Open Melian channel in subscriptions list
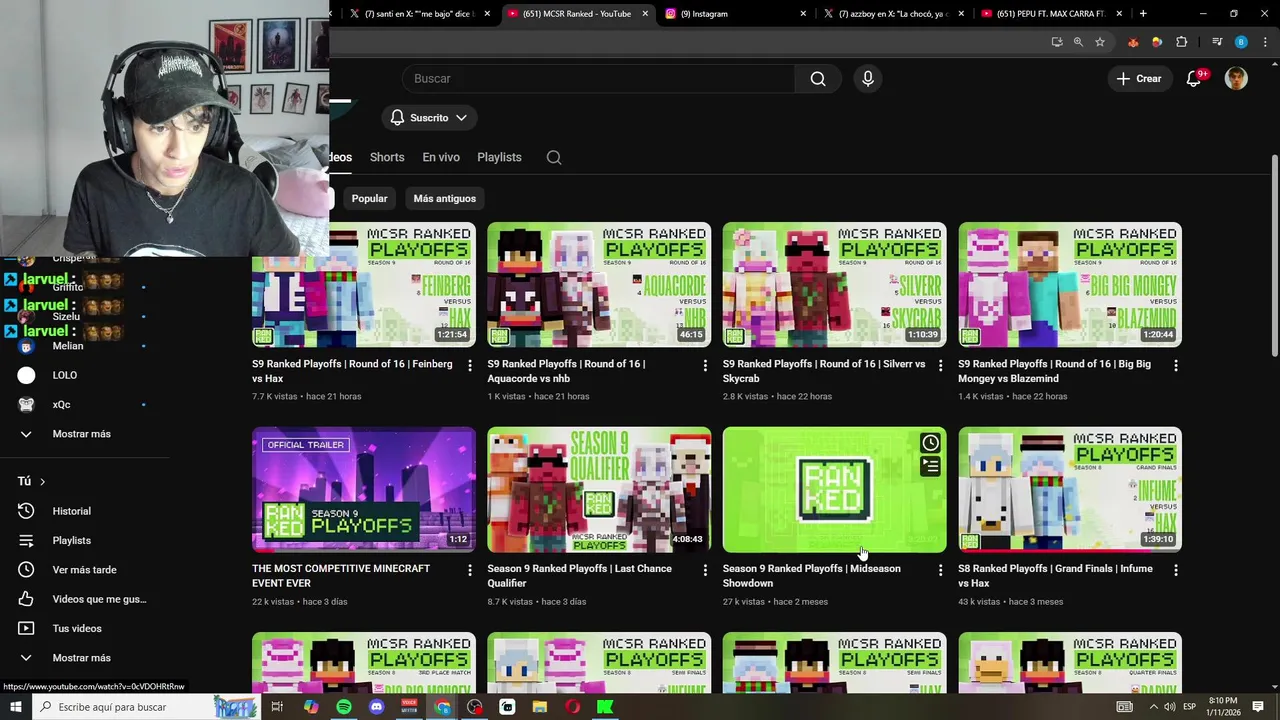 click(x=68, y=346)
